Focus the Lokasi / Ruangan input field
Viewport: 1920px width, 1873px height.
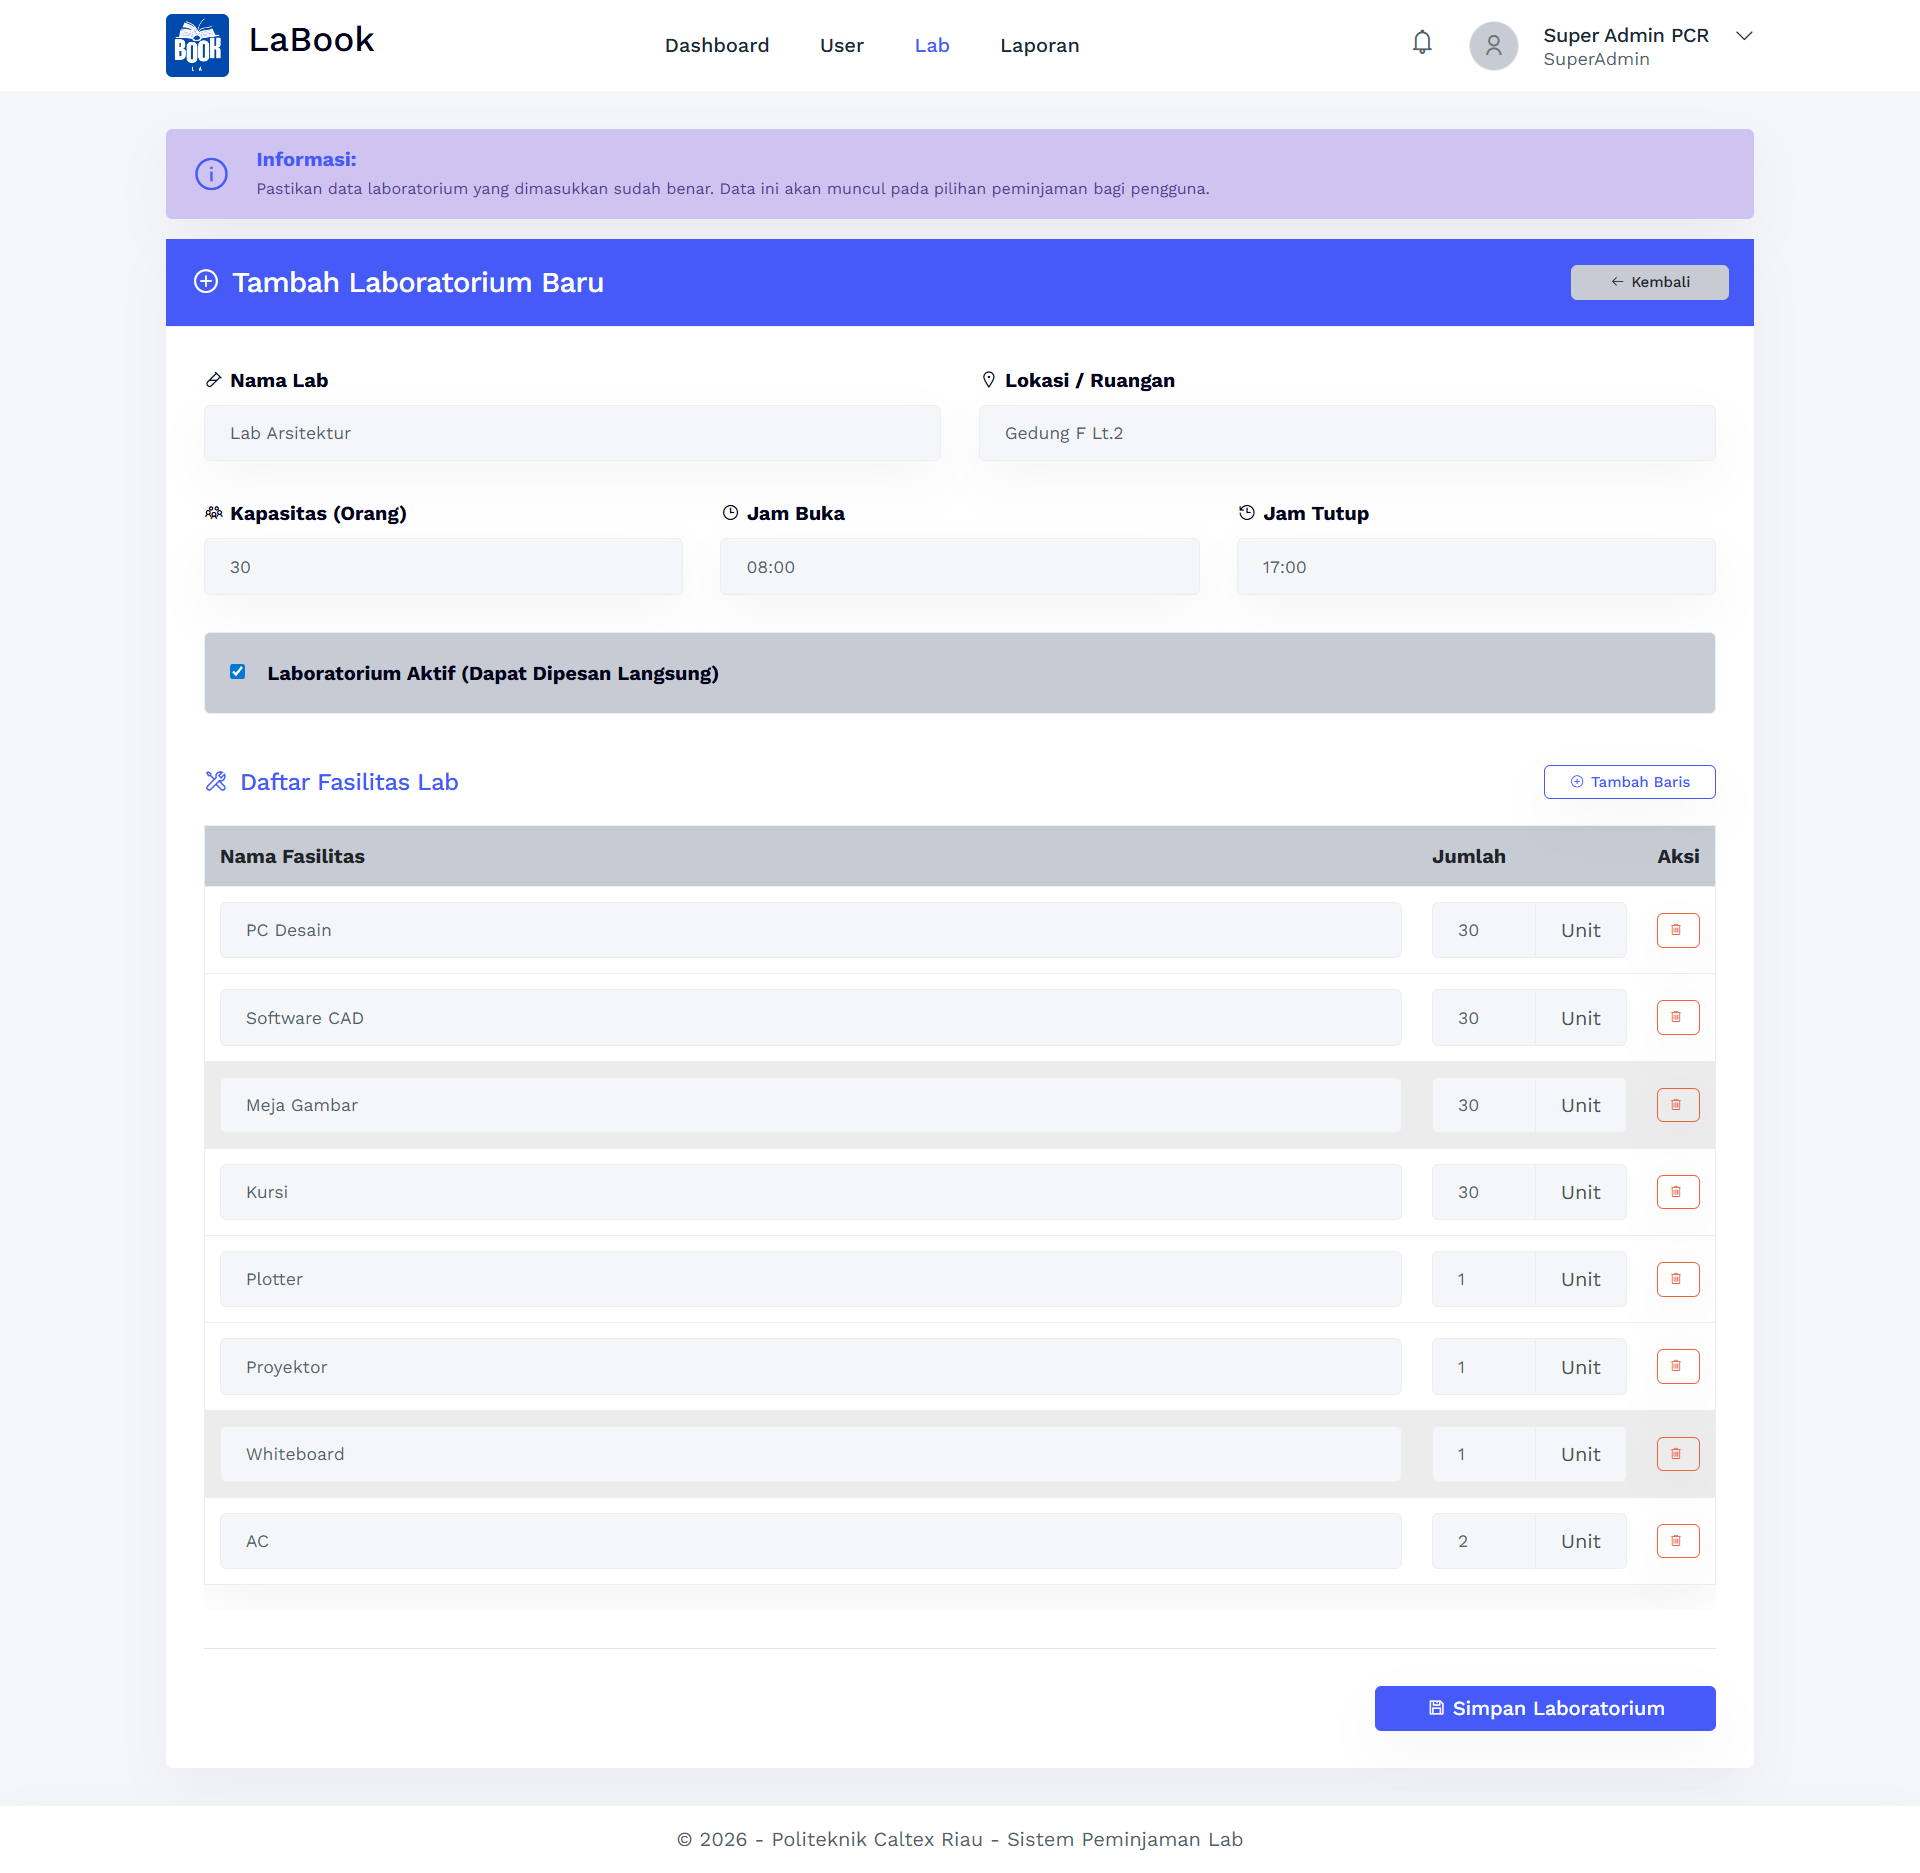click(x=1347, y=433)
